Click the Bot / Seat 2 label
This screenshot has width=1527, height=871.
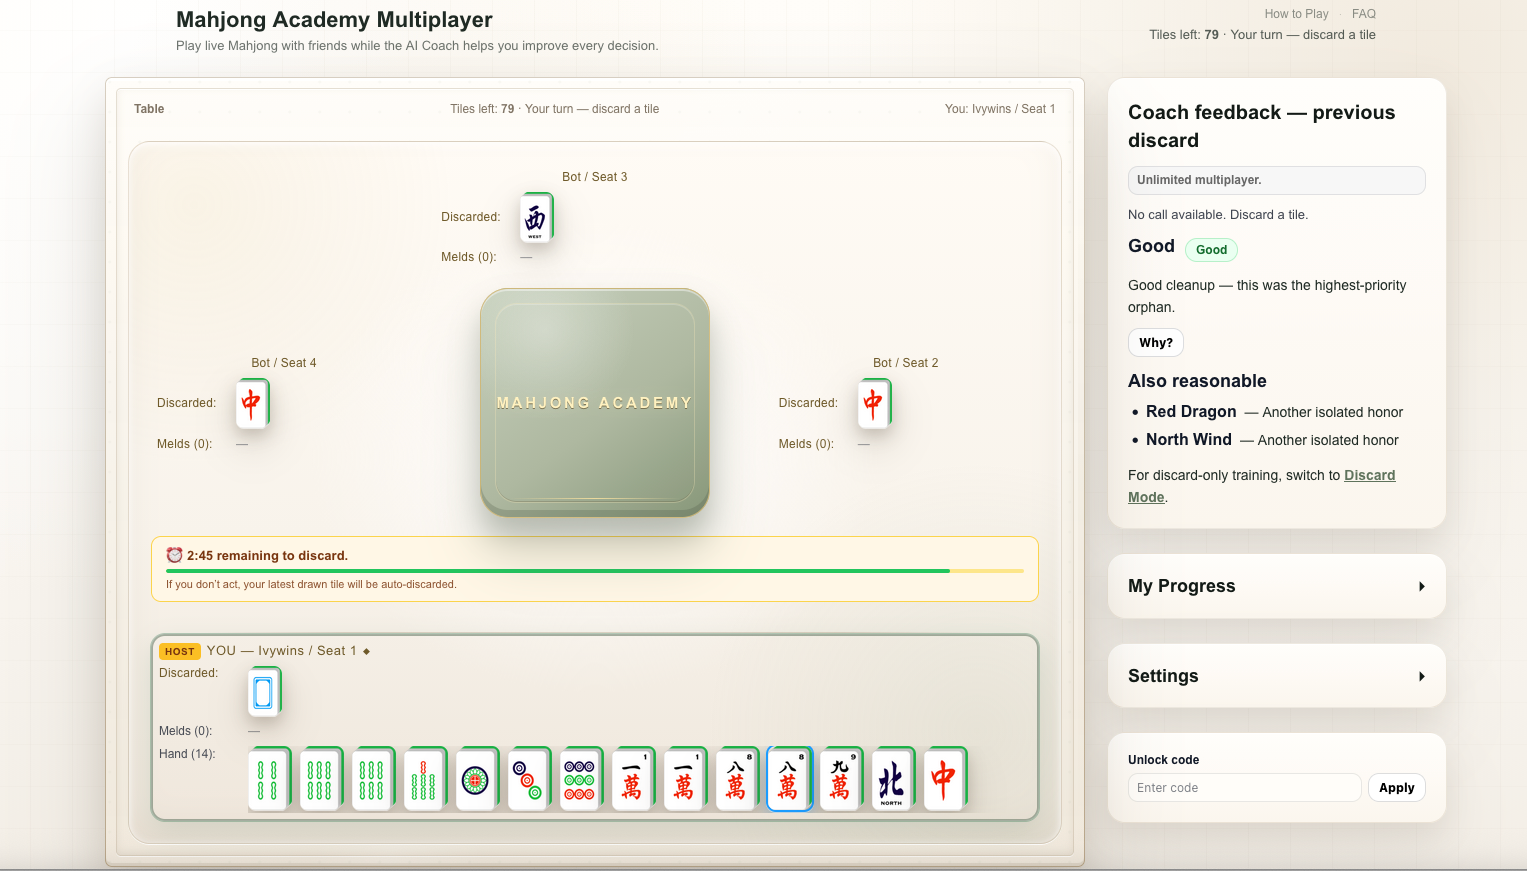point(906,363)
